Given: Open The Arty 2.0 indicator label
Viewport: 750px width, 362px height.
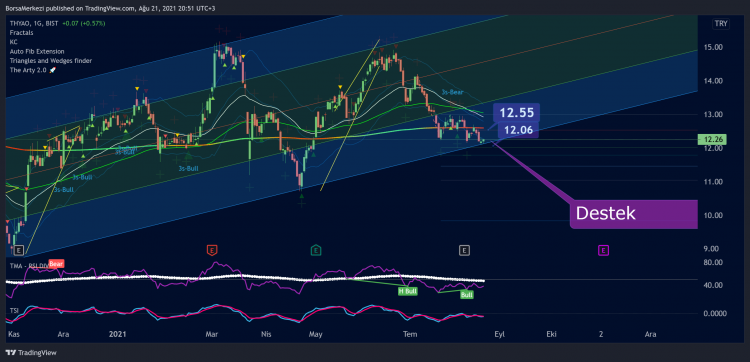Looking at the screenshot, I should (x=33, y=70).
